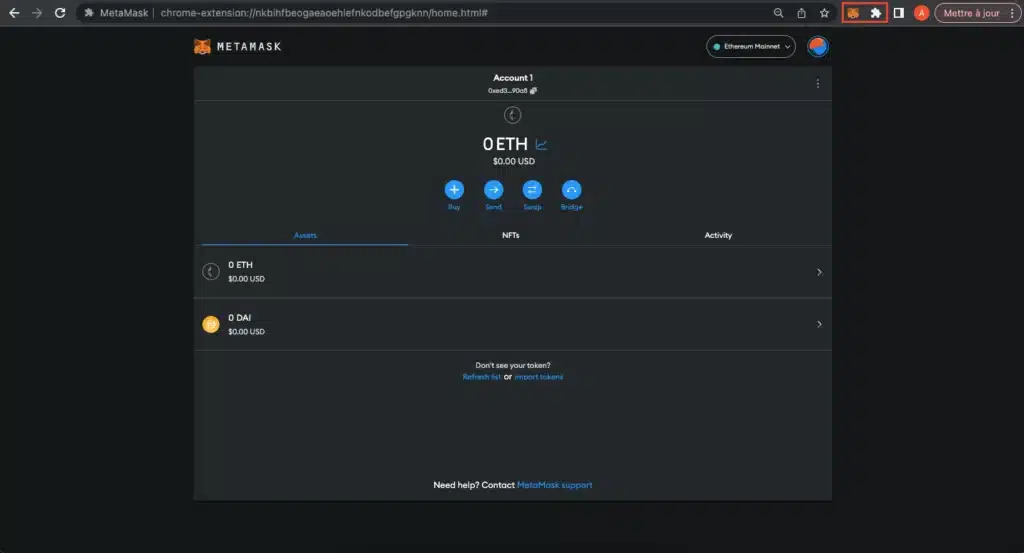Click the Refresh list link

[x=481, y=377]
